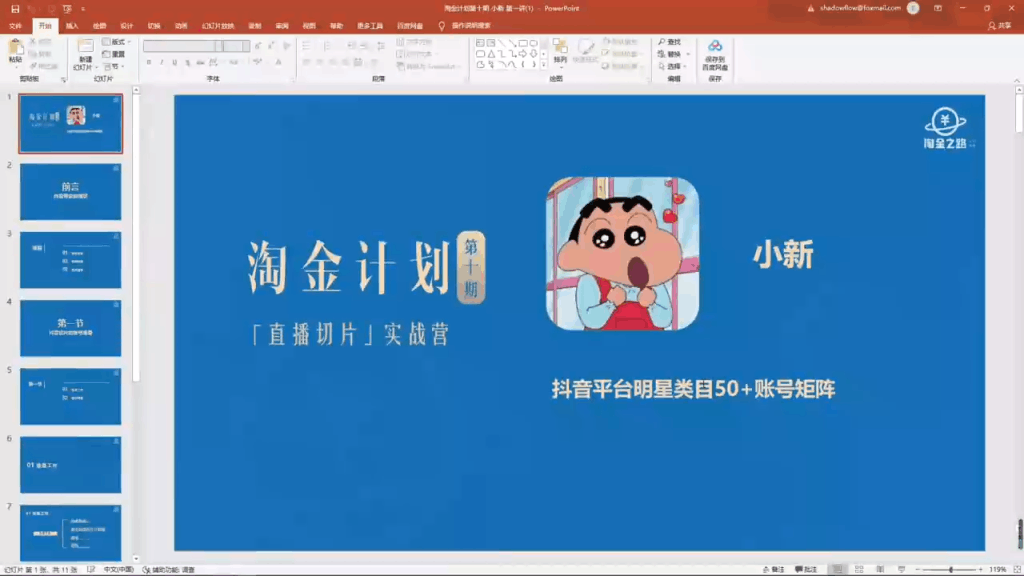Click the user account avatar
Screen dimensions: 1024x576
(x=913, y=8)
